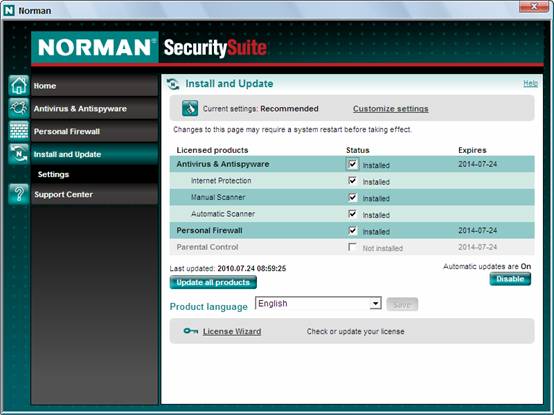Click the 'Check or update your license' text

[355, 331]
